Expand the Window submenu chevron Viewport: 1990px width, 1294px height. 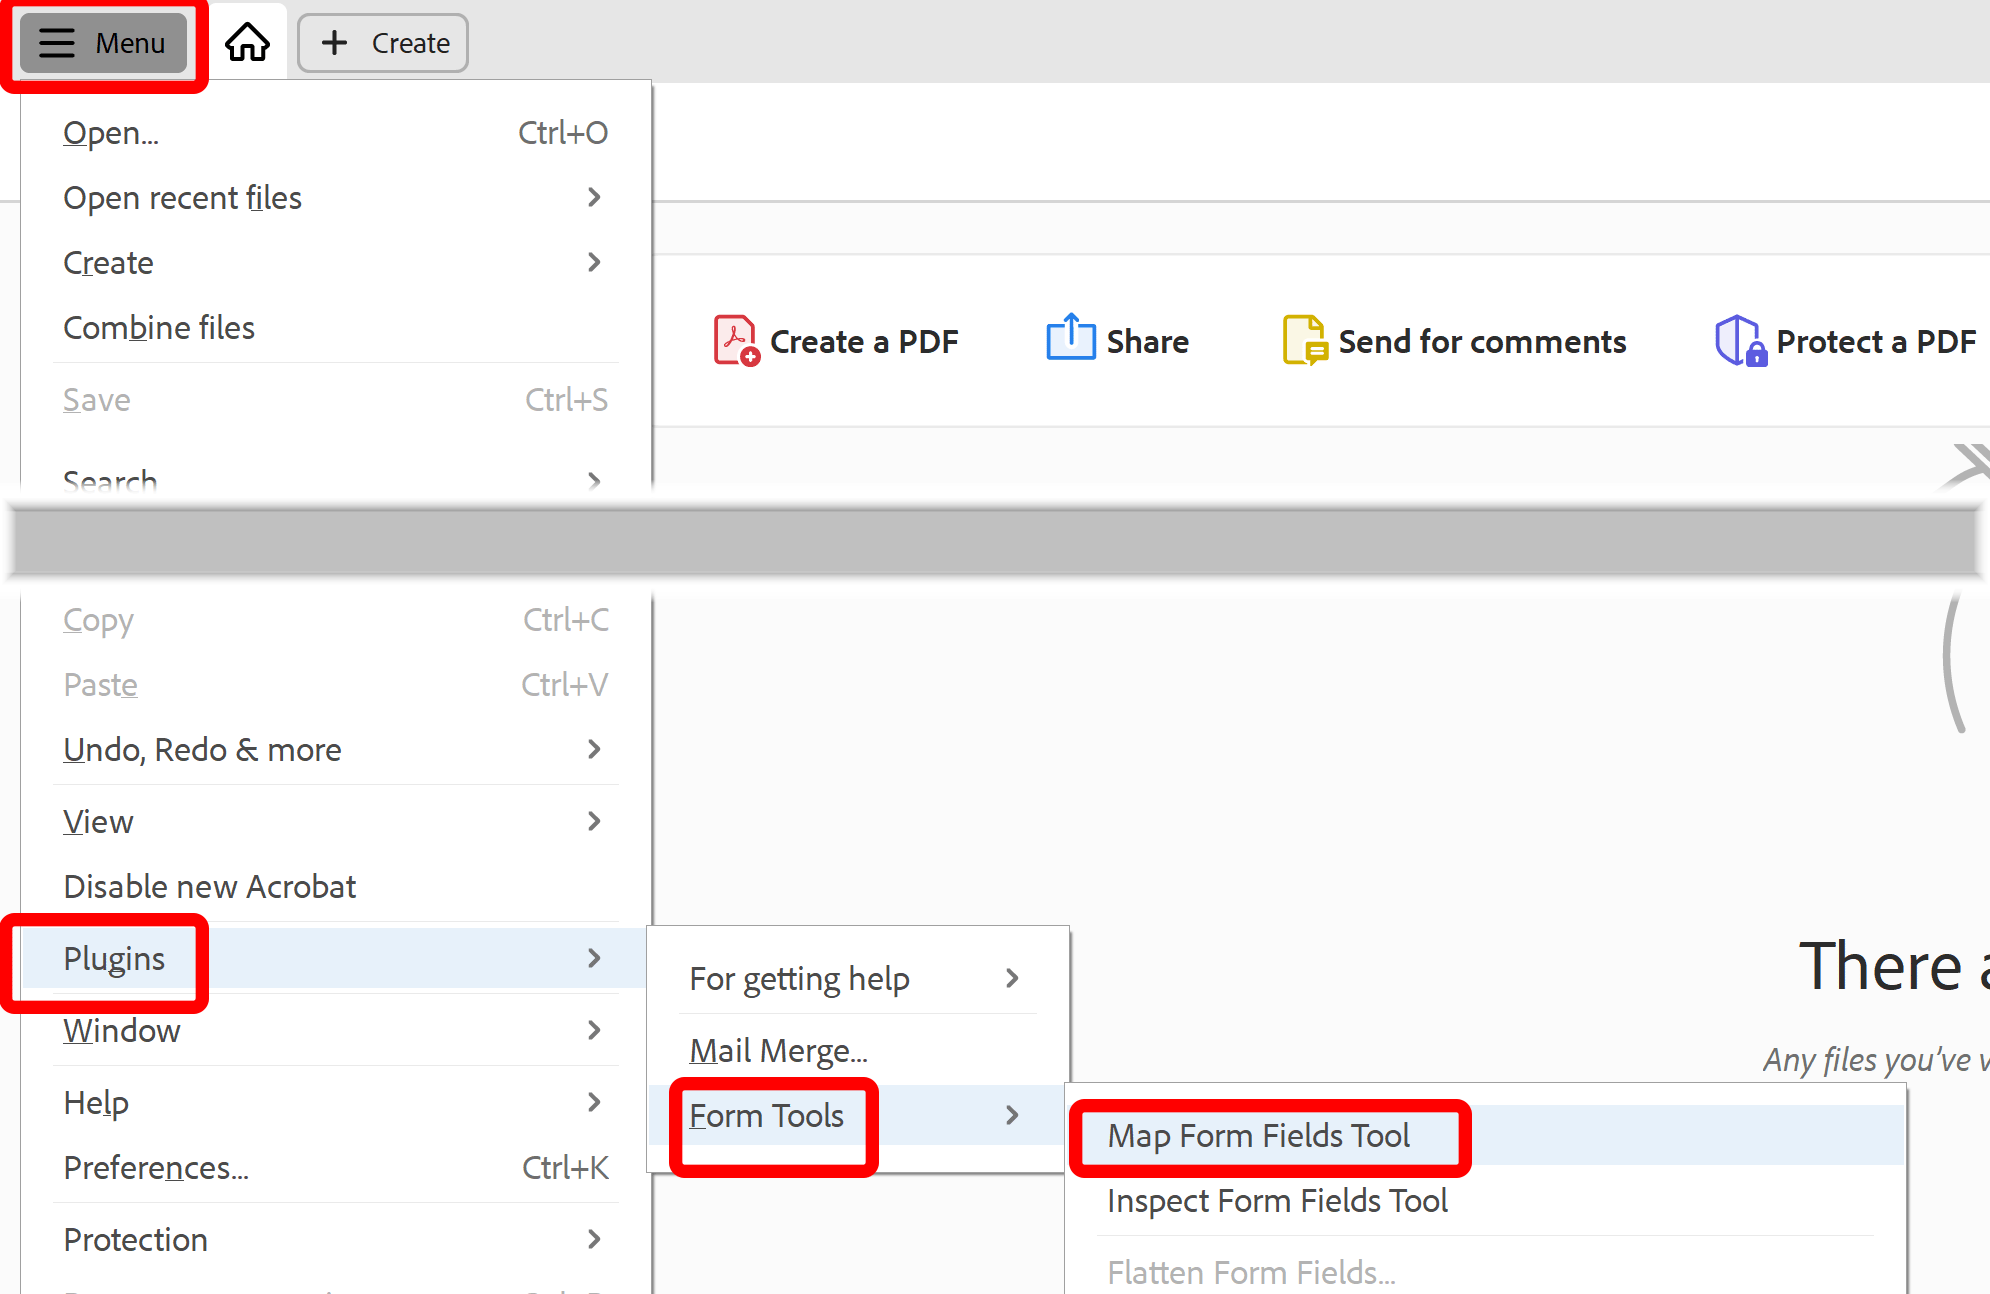[x=594, y=1031]
